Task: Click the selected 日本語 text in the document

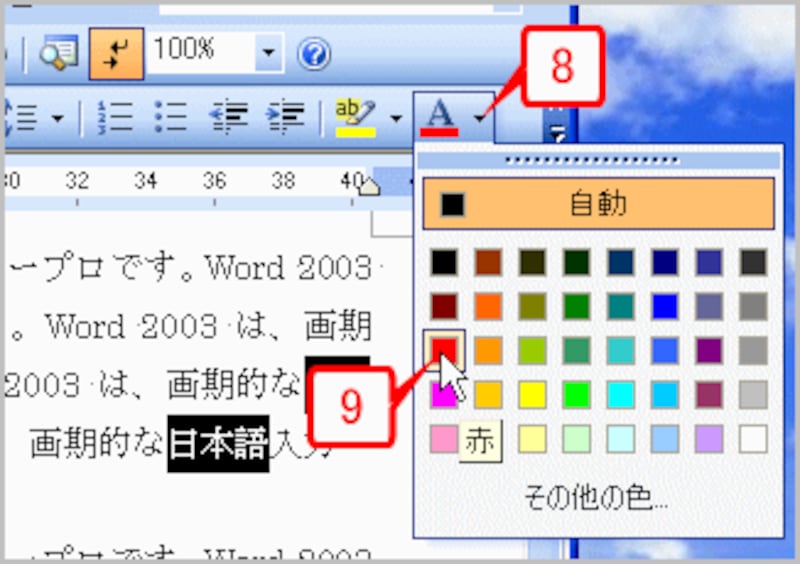Action: pos(218,443)
